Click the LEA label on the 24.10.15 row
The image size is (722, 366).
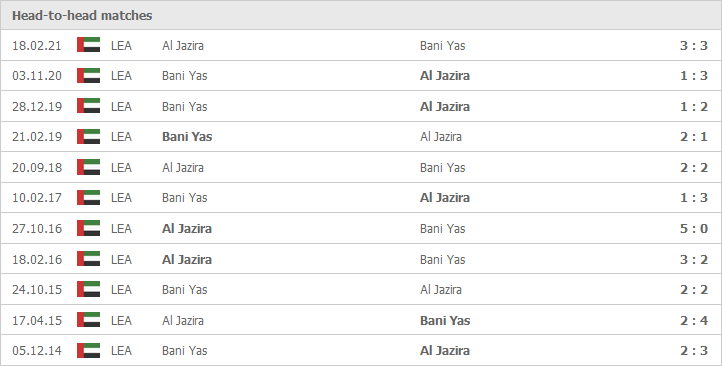tap(121, 290)
